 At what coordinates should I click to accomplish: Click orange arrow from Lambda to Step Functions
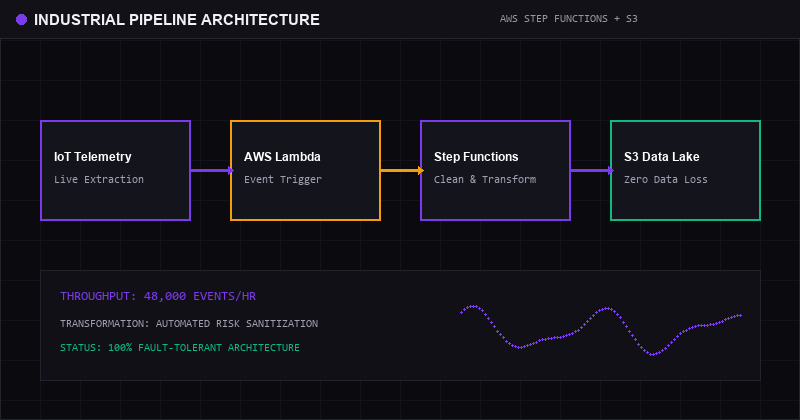point(402,170)
